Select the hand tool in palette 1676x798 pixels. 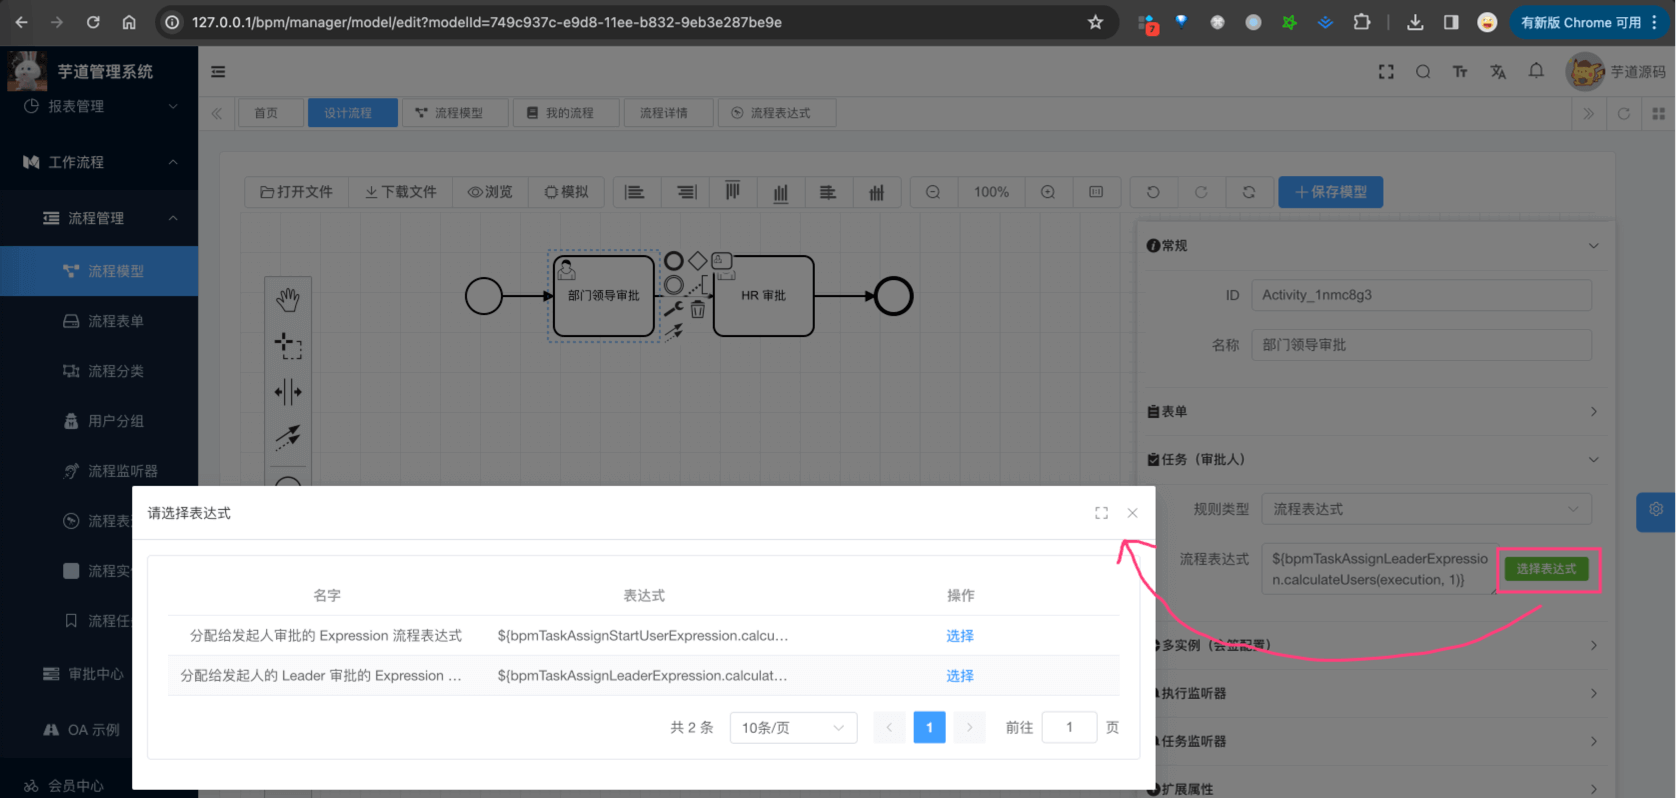tap(288, 299)
